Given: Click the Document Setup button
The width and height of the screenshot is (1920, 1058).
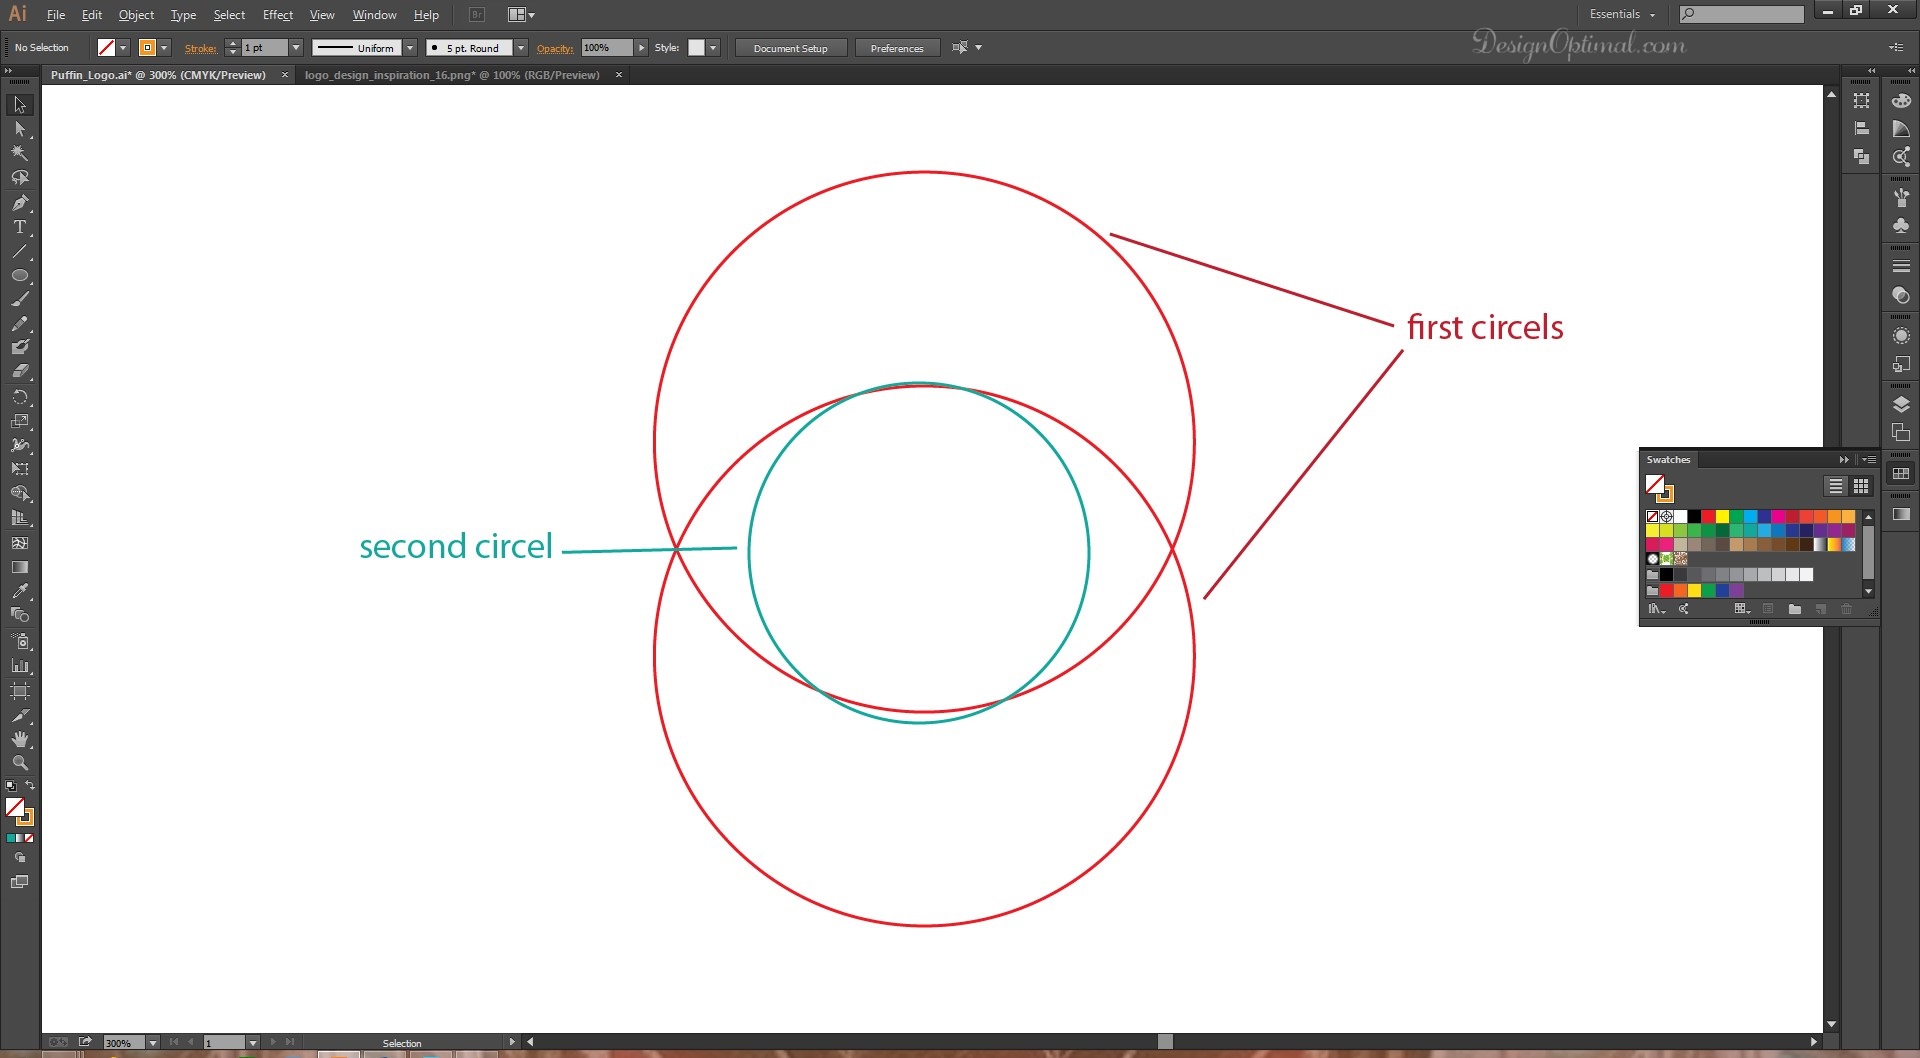Looking at the screenshot, I should [x=791, y=48].
